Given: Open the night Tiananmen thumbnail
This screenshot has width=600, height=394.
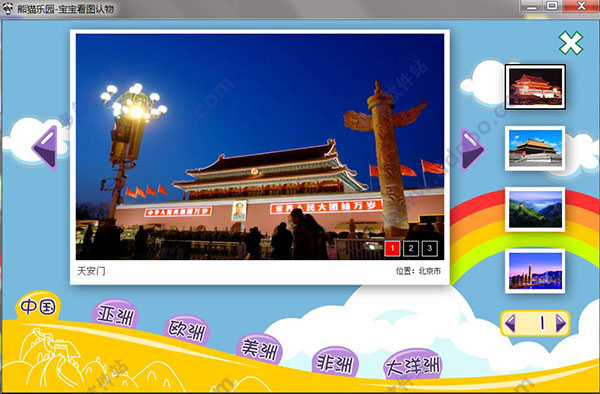Looking at the screenshot, I should 535,87.
